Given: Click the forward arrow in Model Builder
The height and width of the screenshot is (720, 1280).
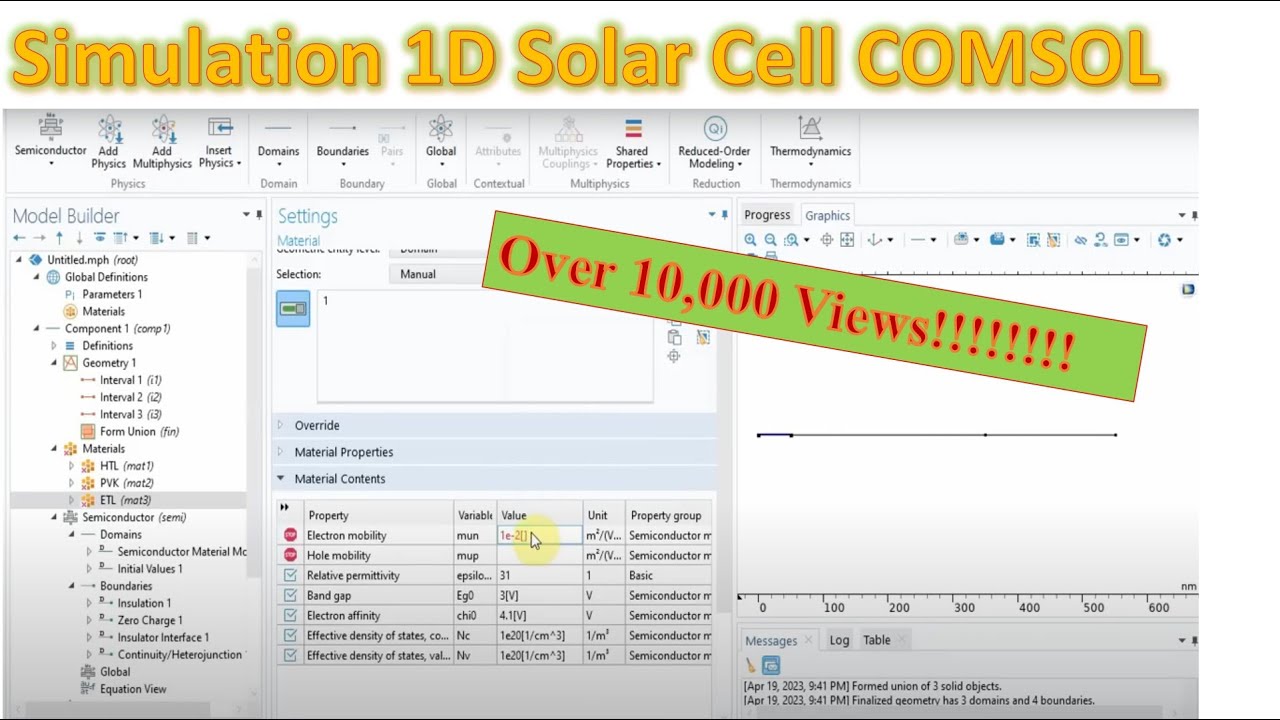Looking at the screenshot, I should (x=39, y=238).
